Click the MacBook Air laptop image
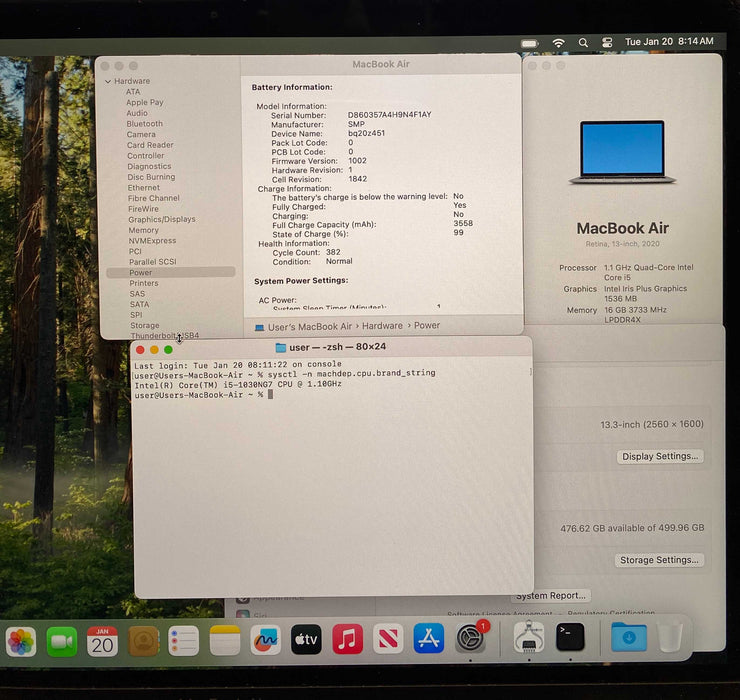The image size is (740, 700). tap(622, 152)
